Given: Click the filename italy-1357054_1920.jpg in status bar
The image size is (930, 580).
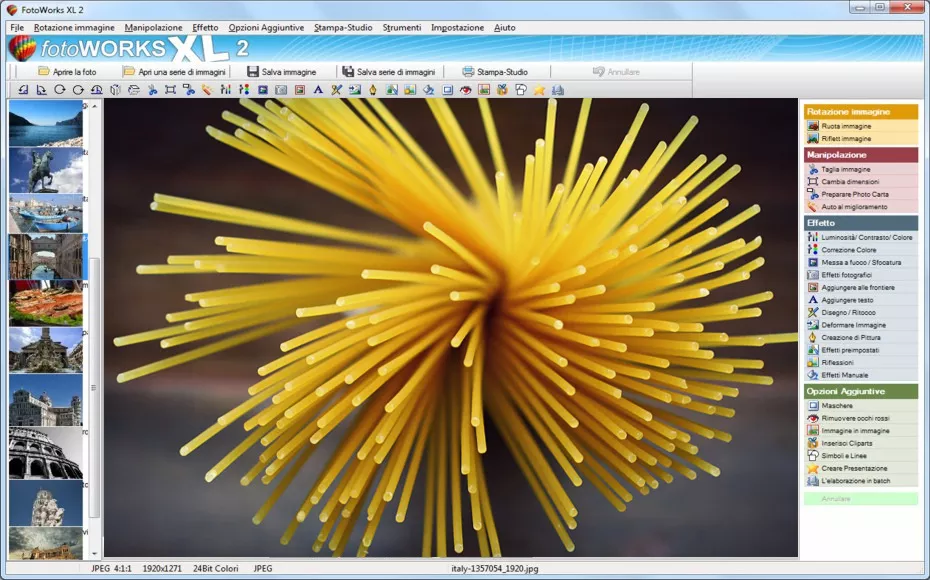Looking at the screenshot, I should (x=495, y=568).
